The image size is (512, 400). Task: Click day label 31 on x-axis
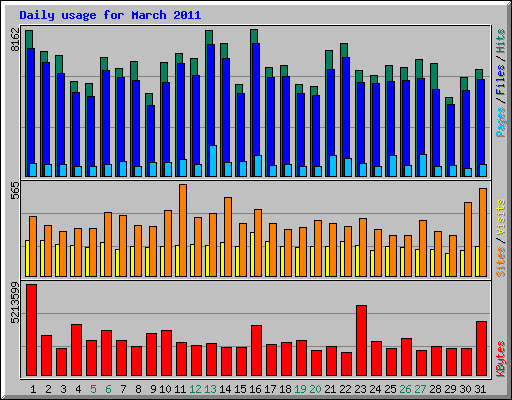click(x=480, y=389)
